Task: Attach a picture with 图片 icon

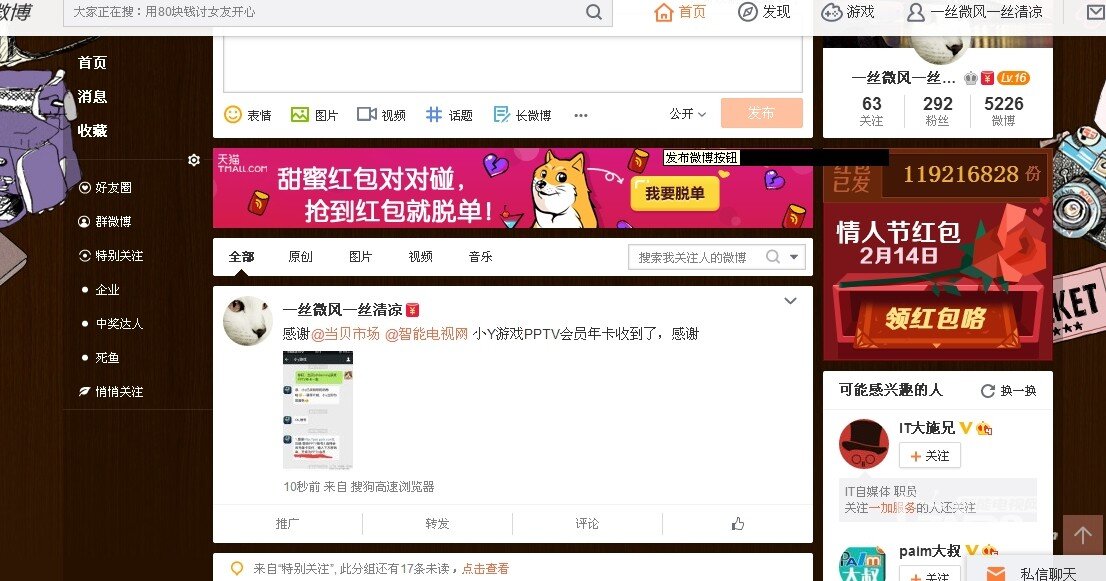Action: point(300,114)
